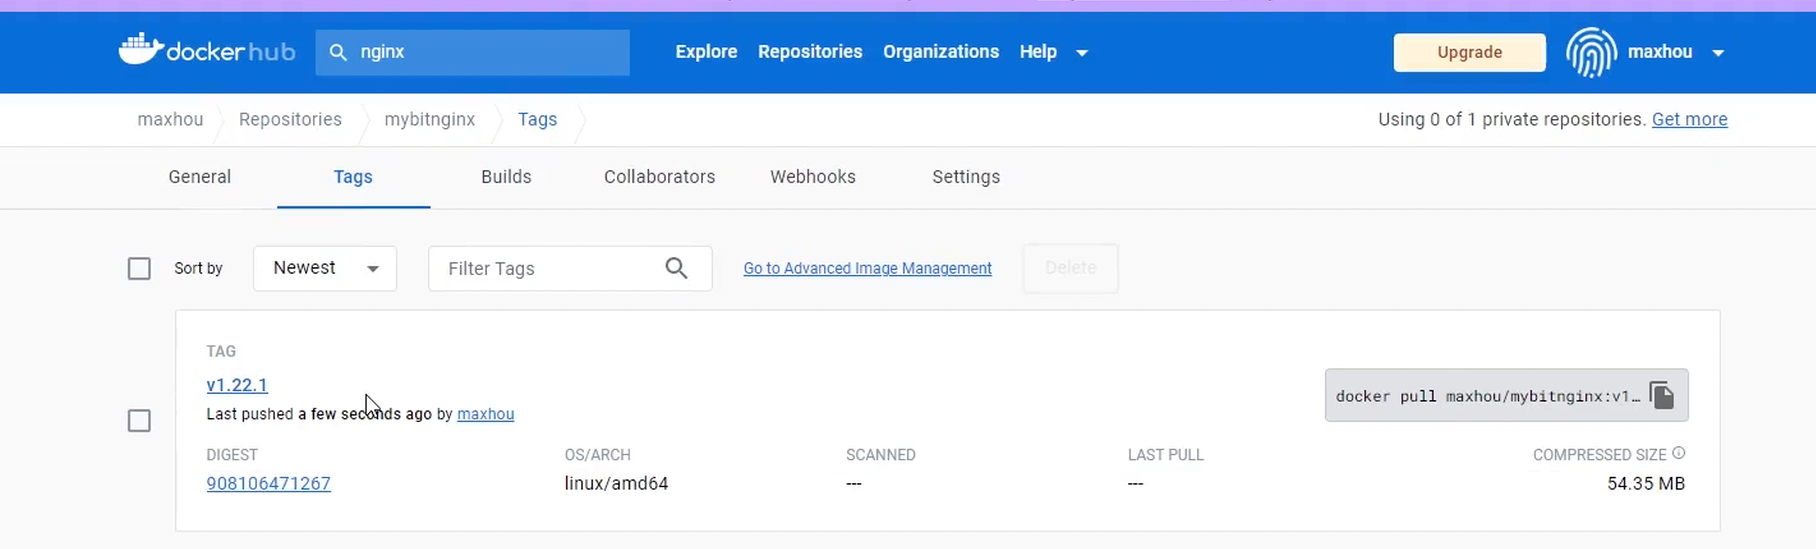Open Repositories in the top navigation

810,52
